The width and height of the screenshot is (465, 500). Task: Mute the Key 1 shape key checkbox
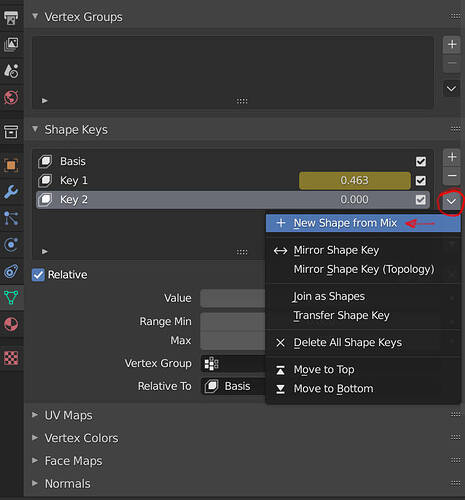[x=421, y=181]
